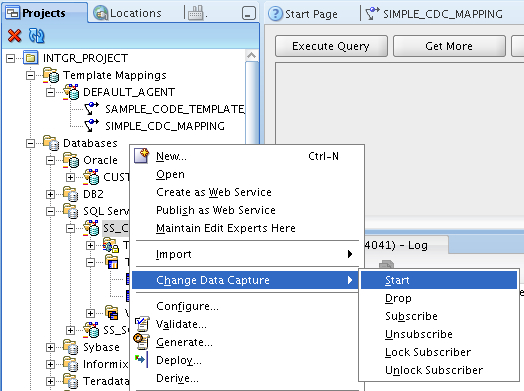Click the Generate gear icon in menu
The image size is (524, 391).
tap(142, 342)
